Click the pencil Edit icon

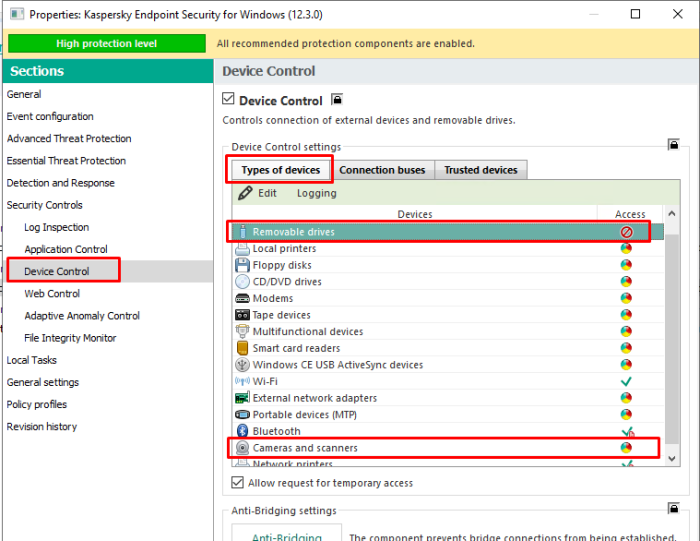245,193
